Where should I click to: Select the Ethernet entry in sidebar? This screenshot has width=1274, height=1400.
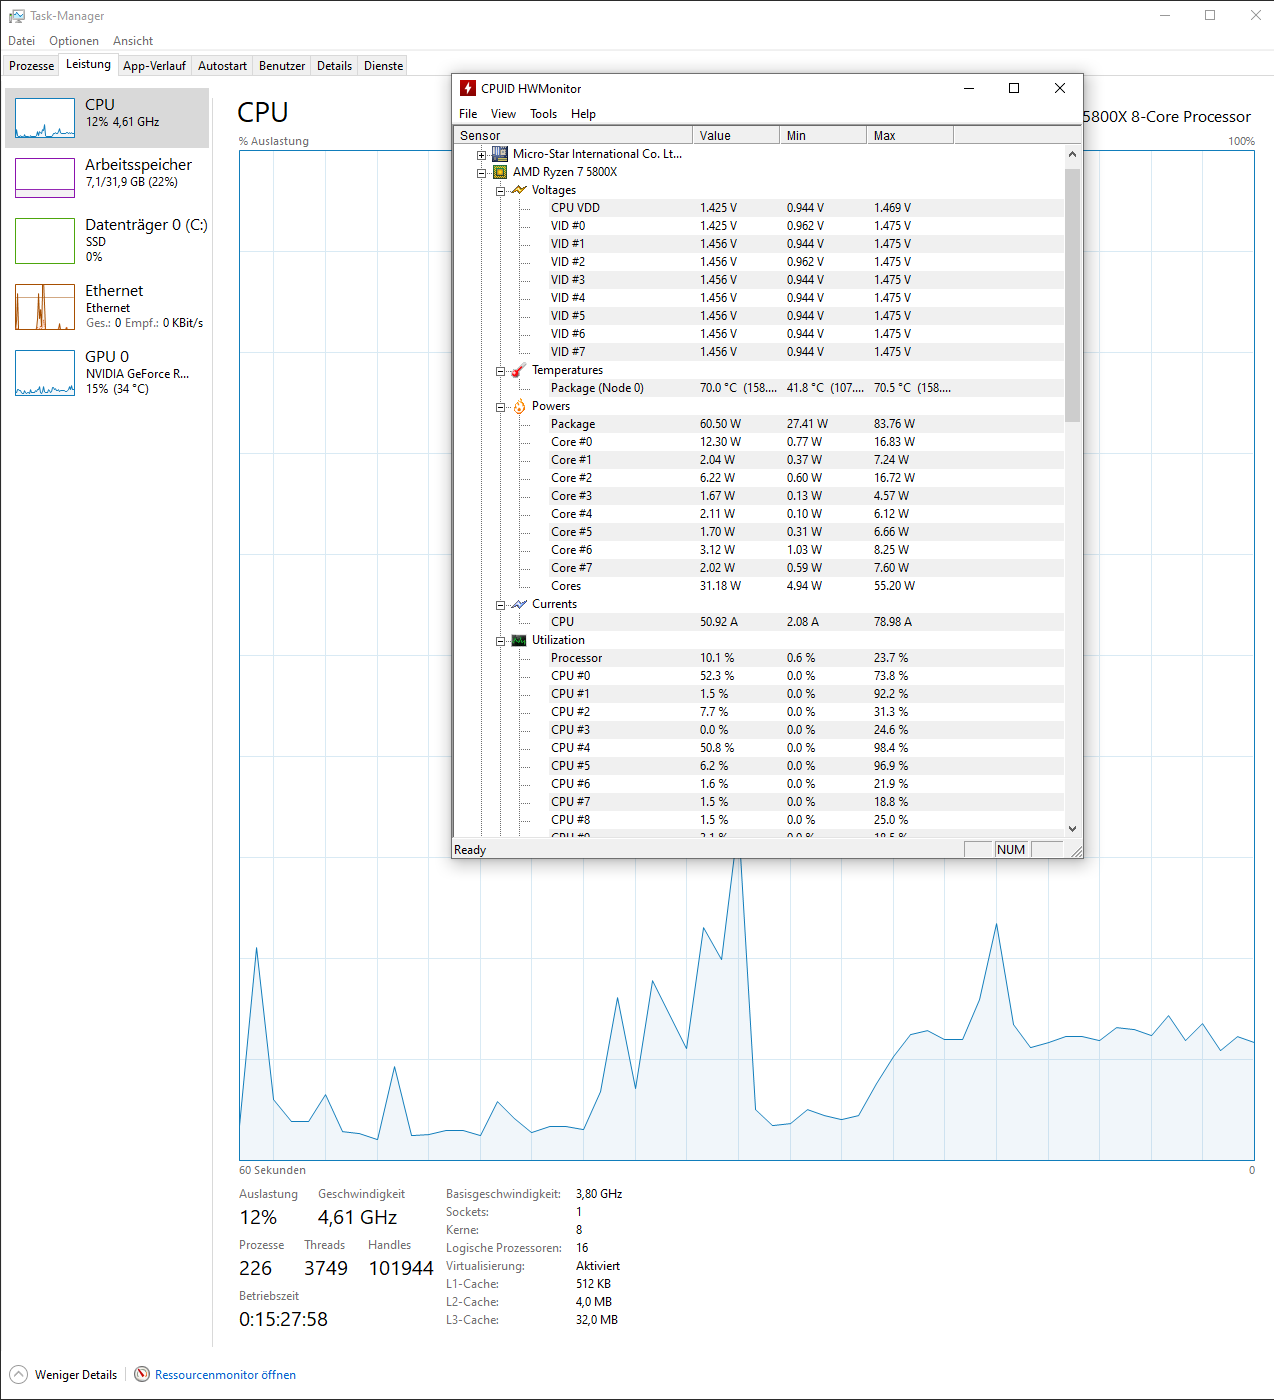[108, 306]
